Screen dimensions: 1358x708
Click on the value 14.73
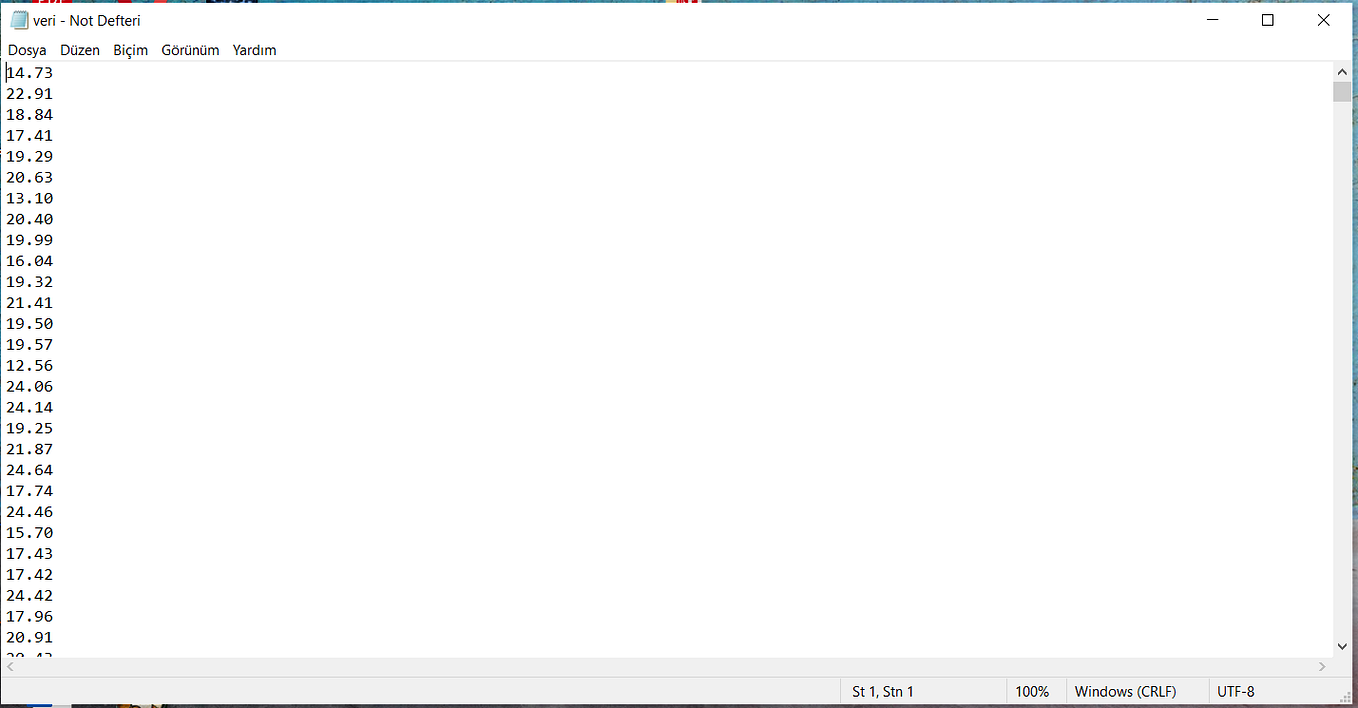point(29,72)
